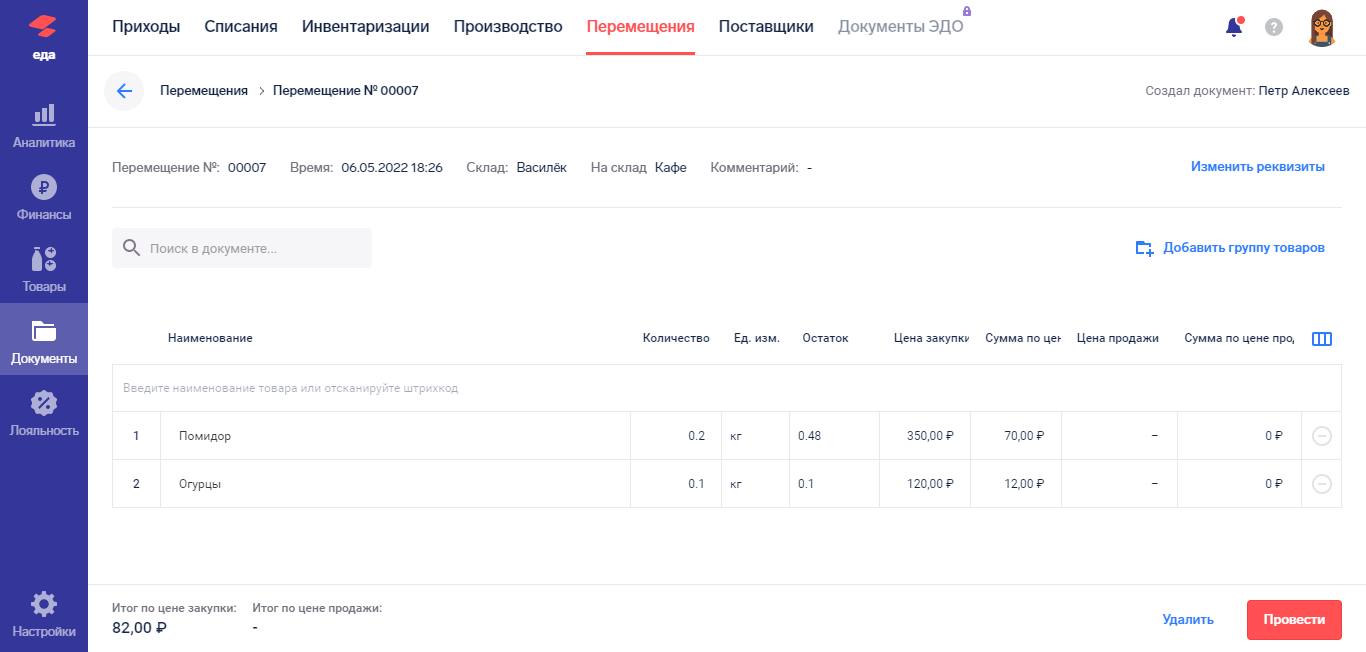
Task: Click purchase price 350,00 ₽
Action: pyautogui.click(x=925, y=436)
